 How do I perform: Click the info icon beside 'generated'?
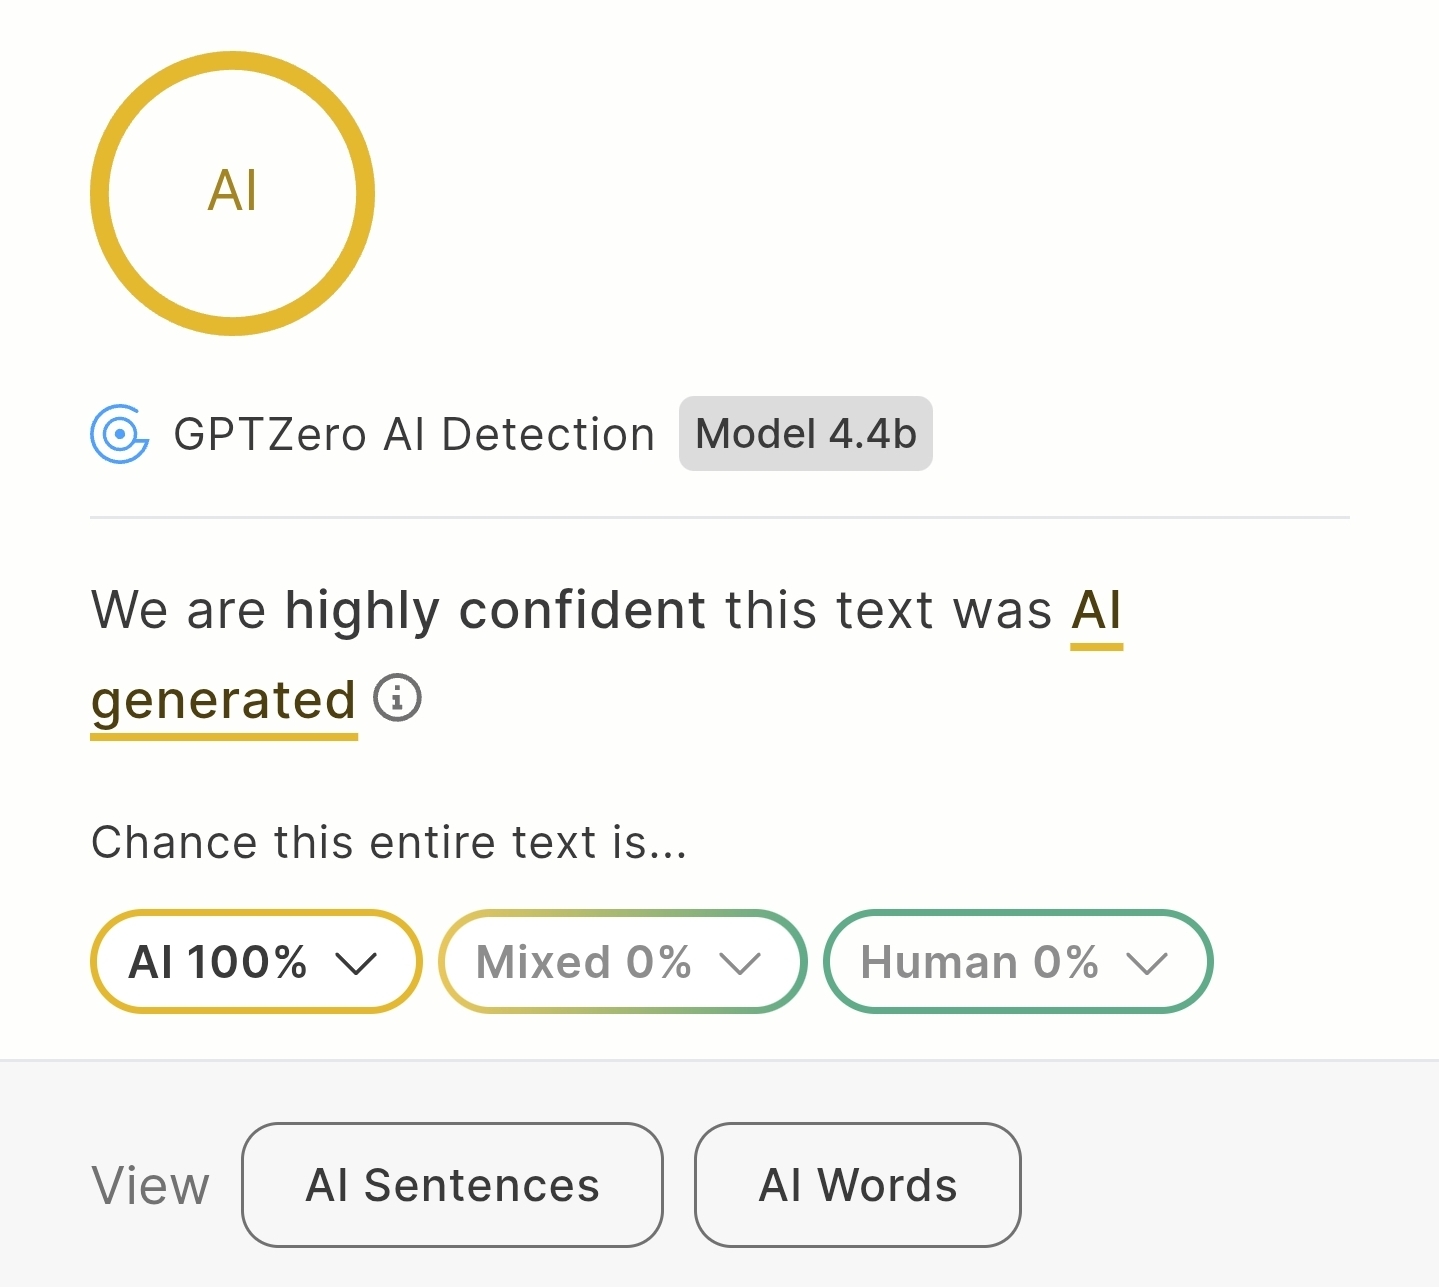coord(397,698)
